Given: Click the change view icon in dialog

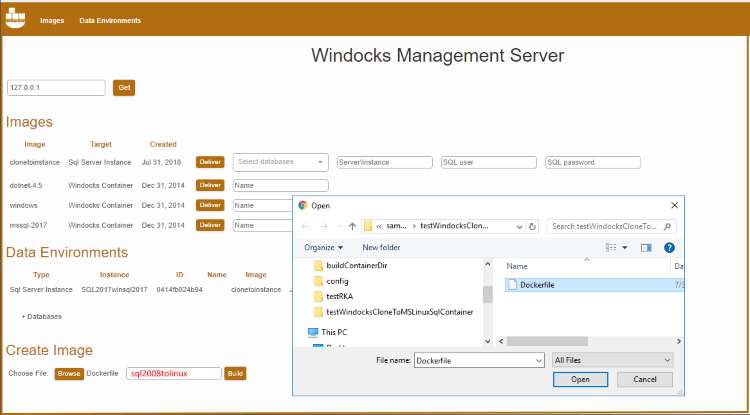Looking at the screenshot, I should 611,247.
